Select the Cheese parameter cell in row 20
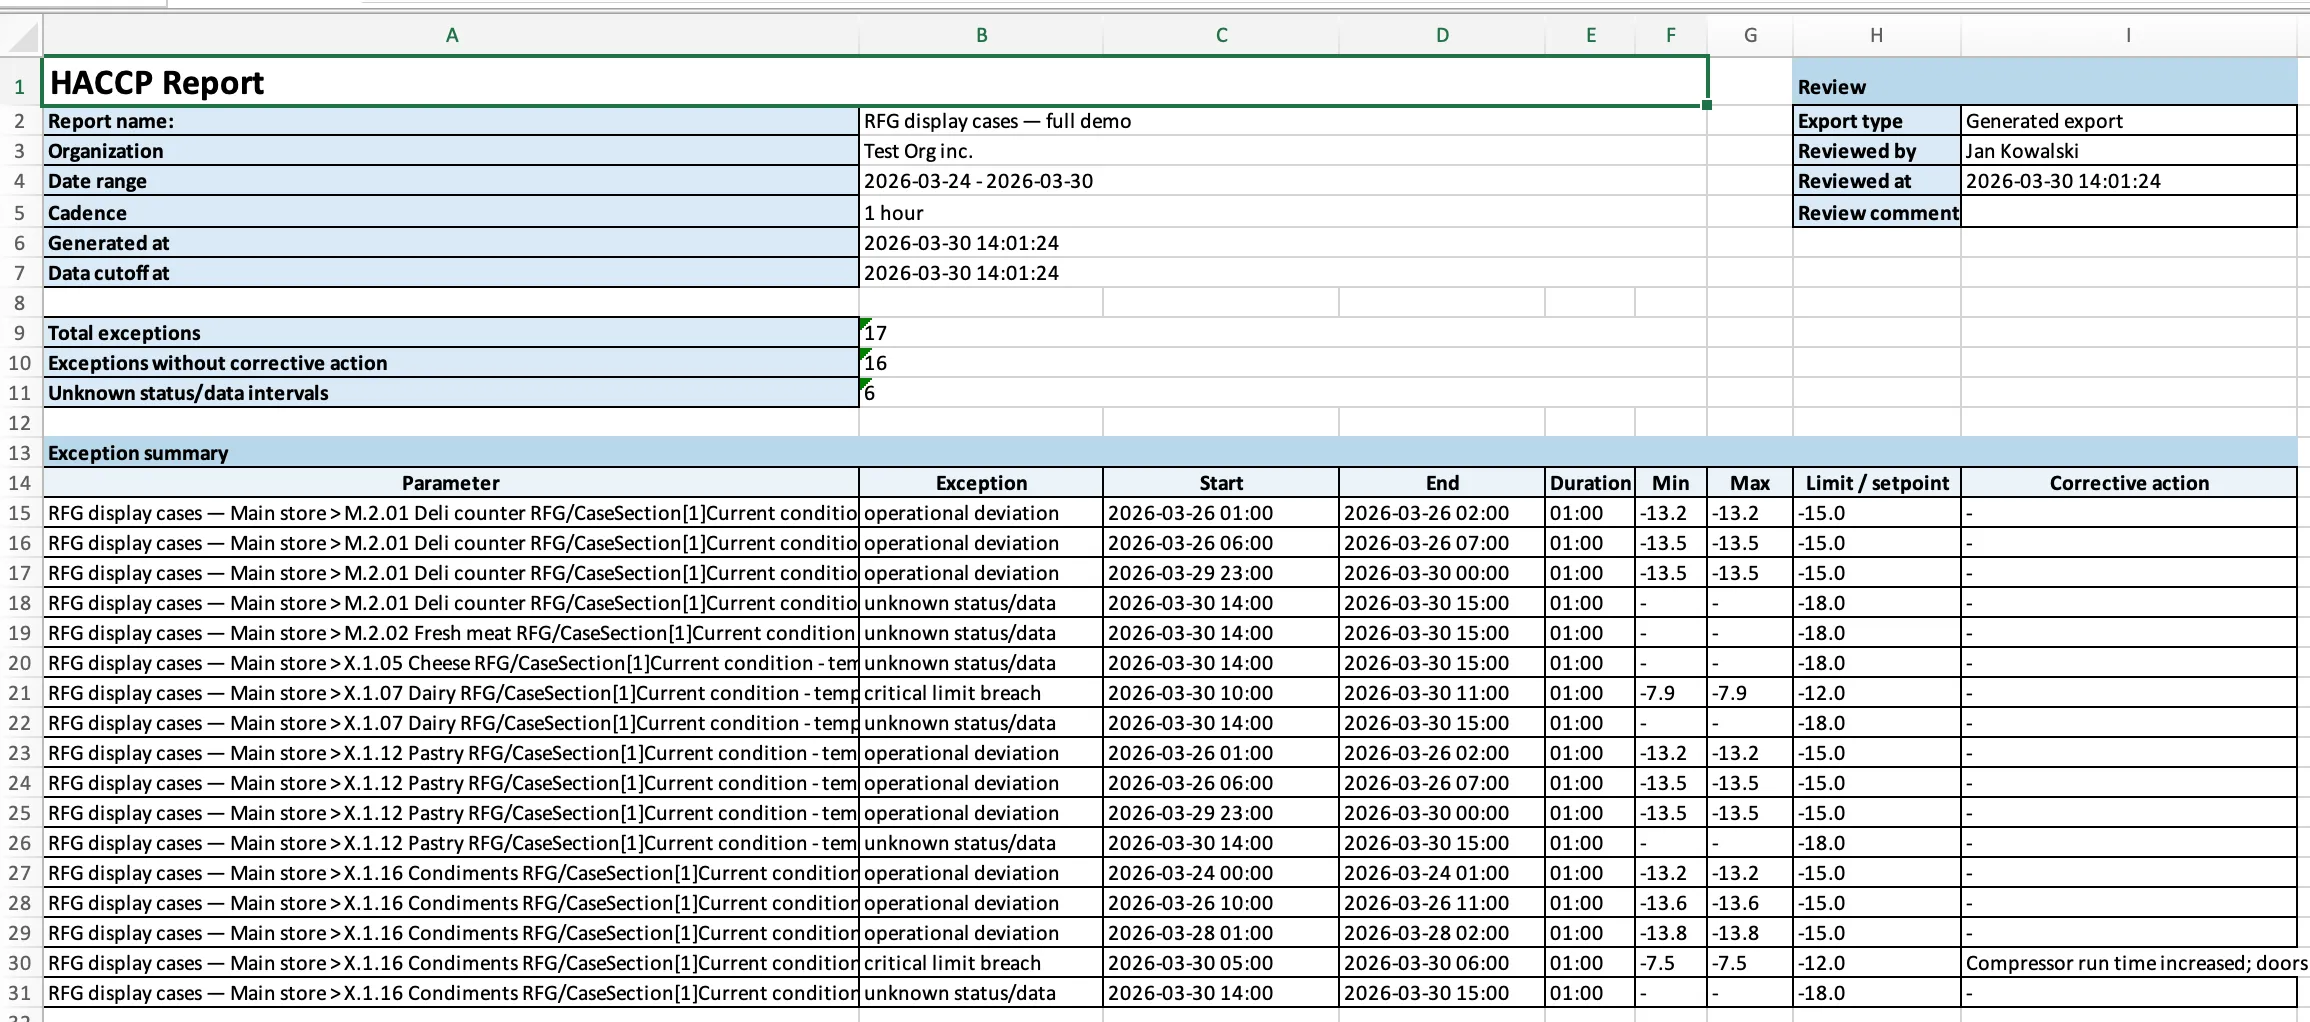 click(x=451, y=663)
